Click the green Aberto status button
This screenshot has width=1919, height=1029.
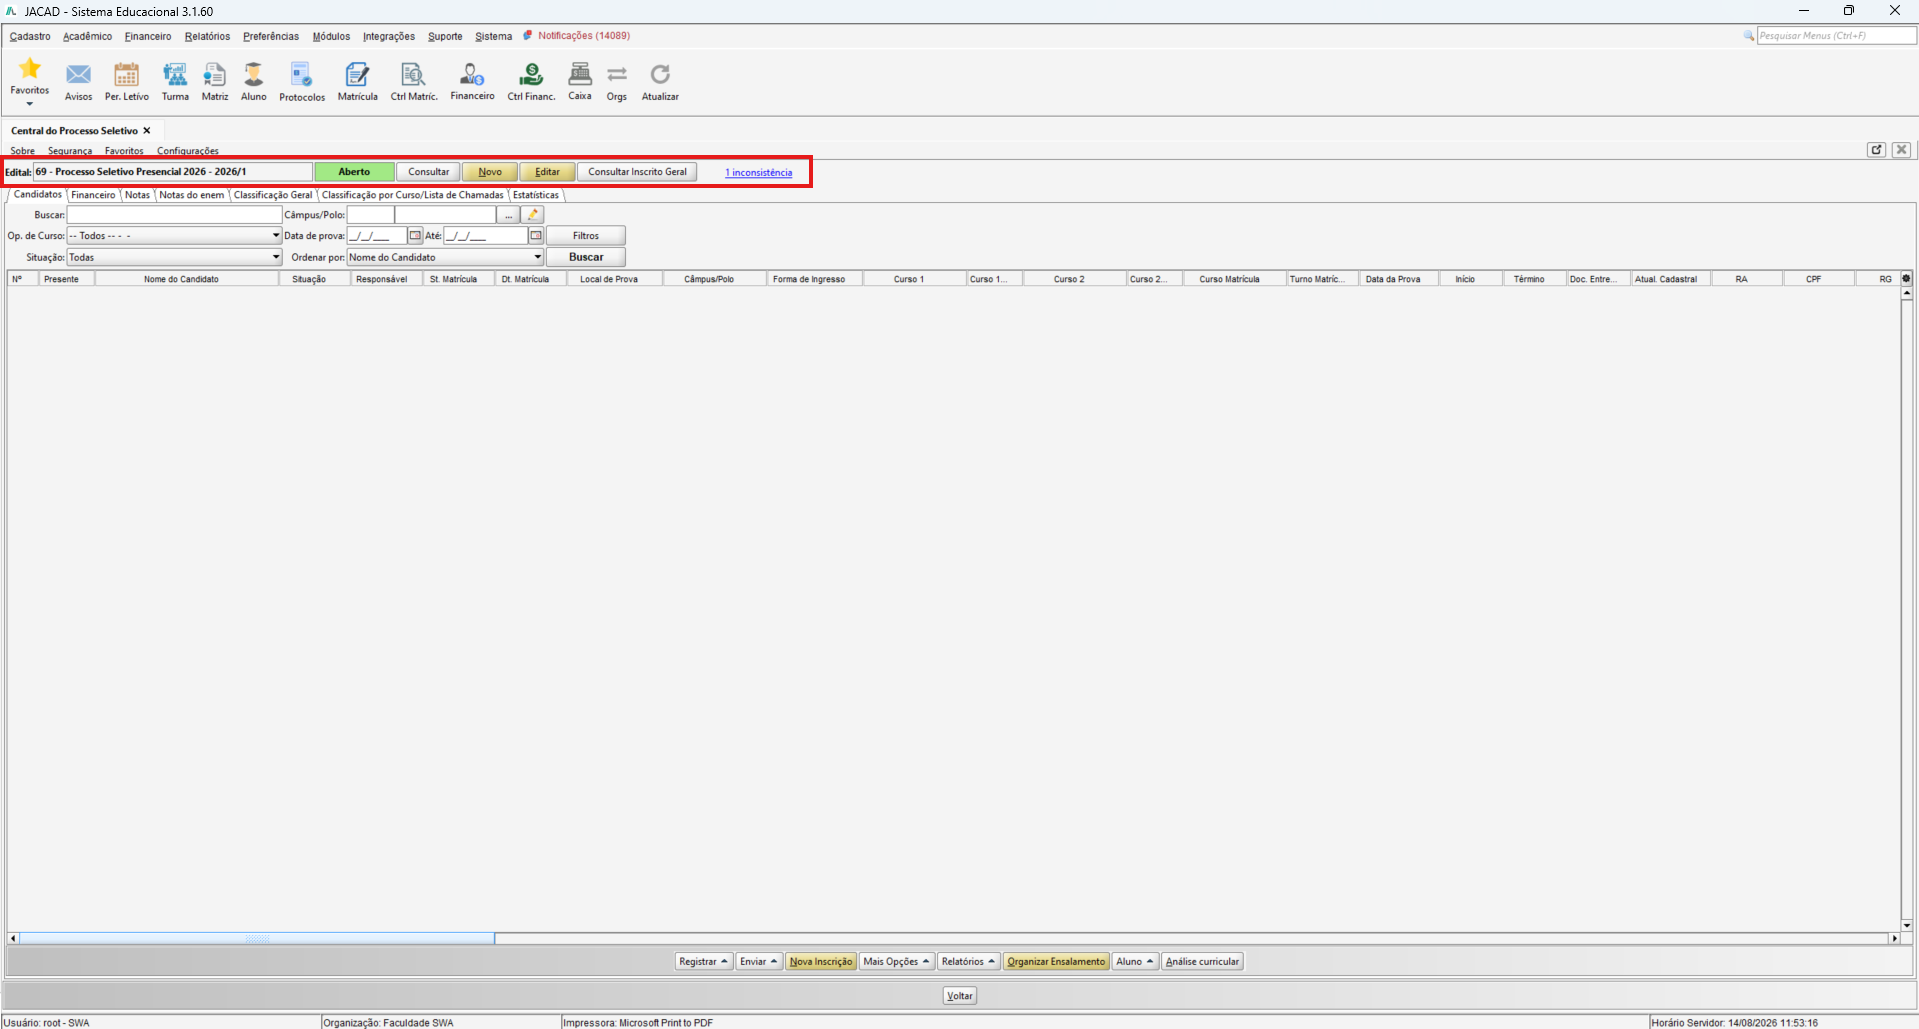pos(354,172)
